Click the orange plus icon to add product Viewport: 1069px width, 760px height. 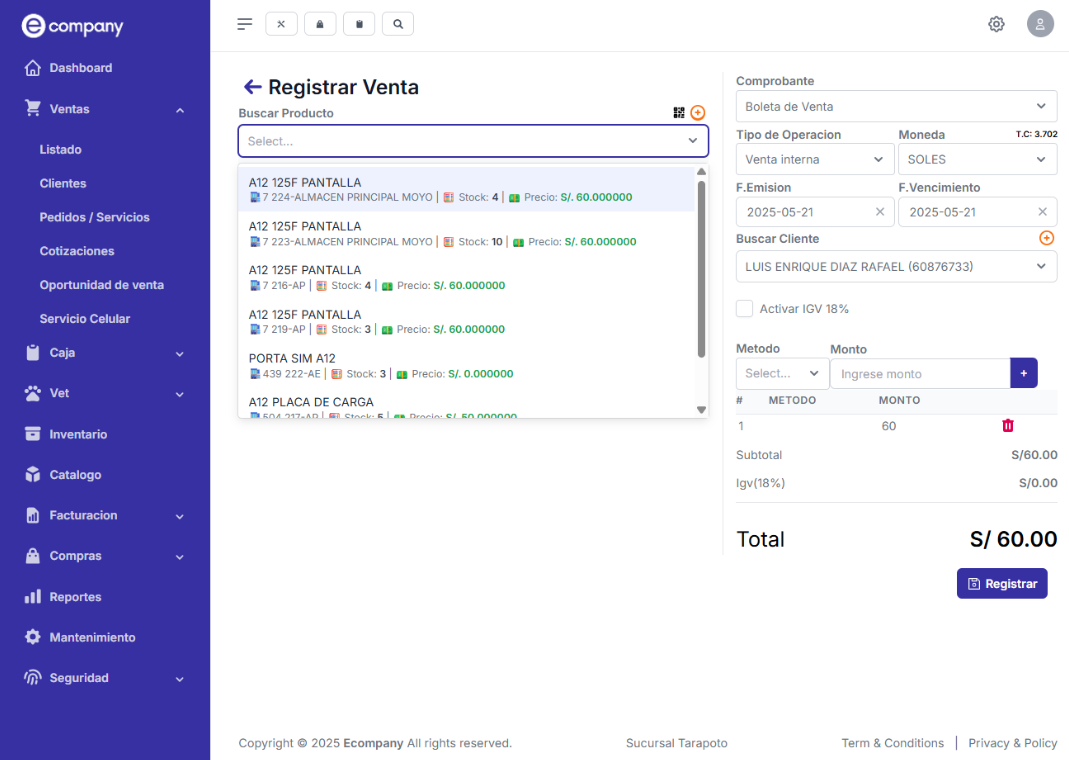tap(698, 113)
